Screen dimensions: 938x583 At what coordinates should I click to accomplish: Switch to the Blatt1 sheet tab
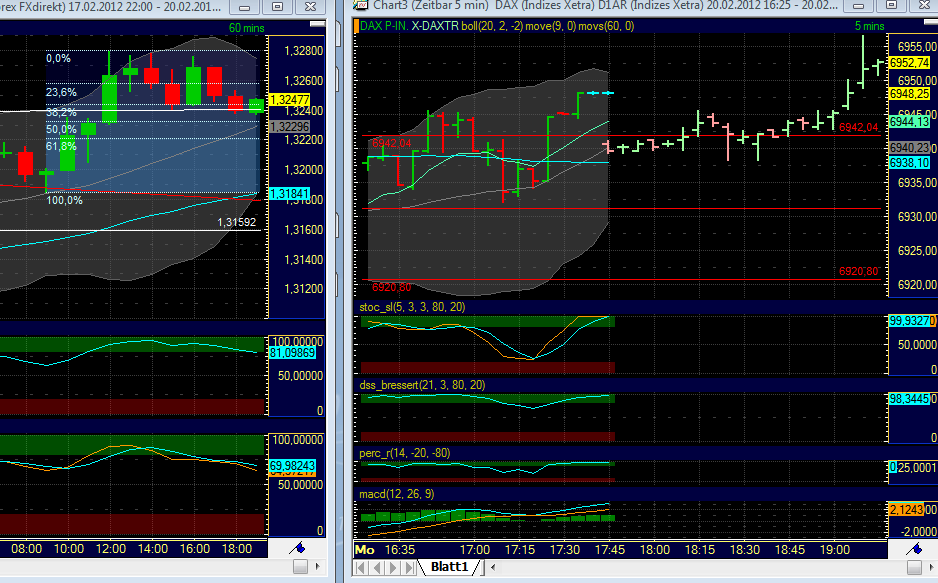click(452, 565)
